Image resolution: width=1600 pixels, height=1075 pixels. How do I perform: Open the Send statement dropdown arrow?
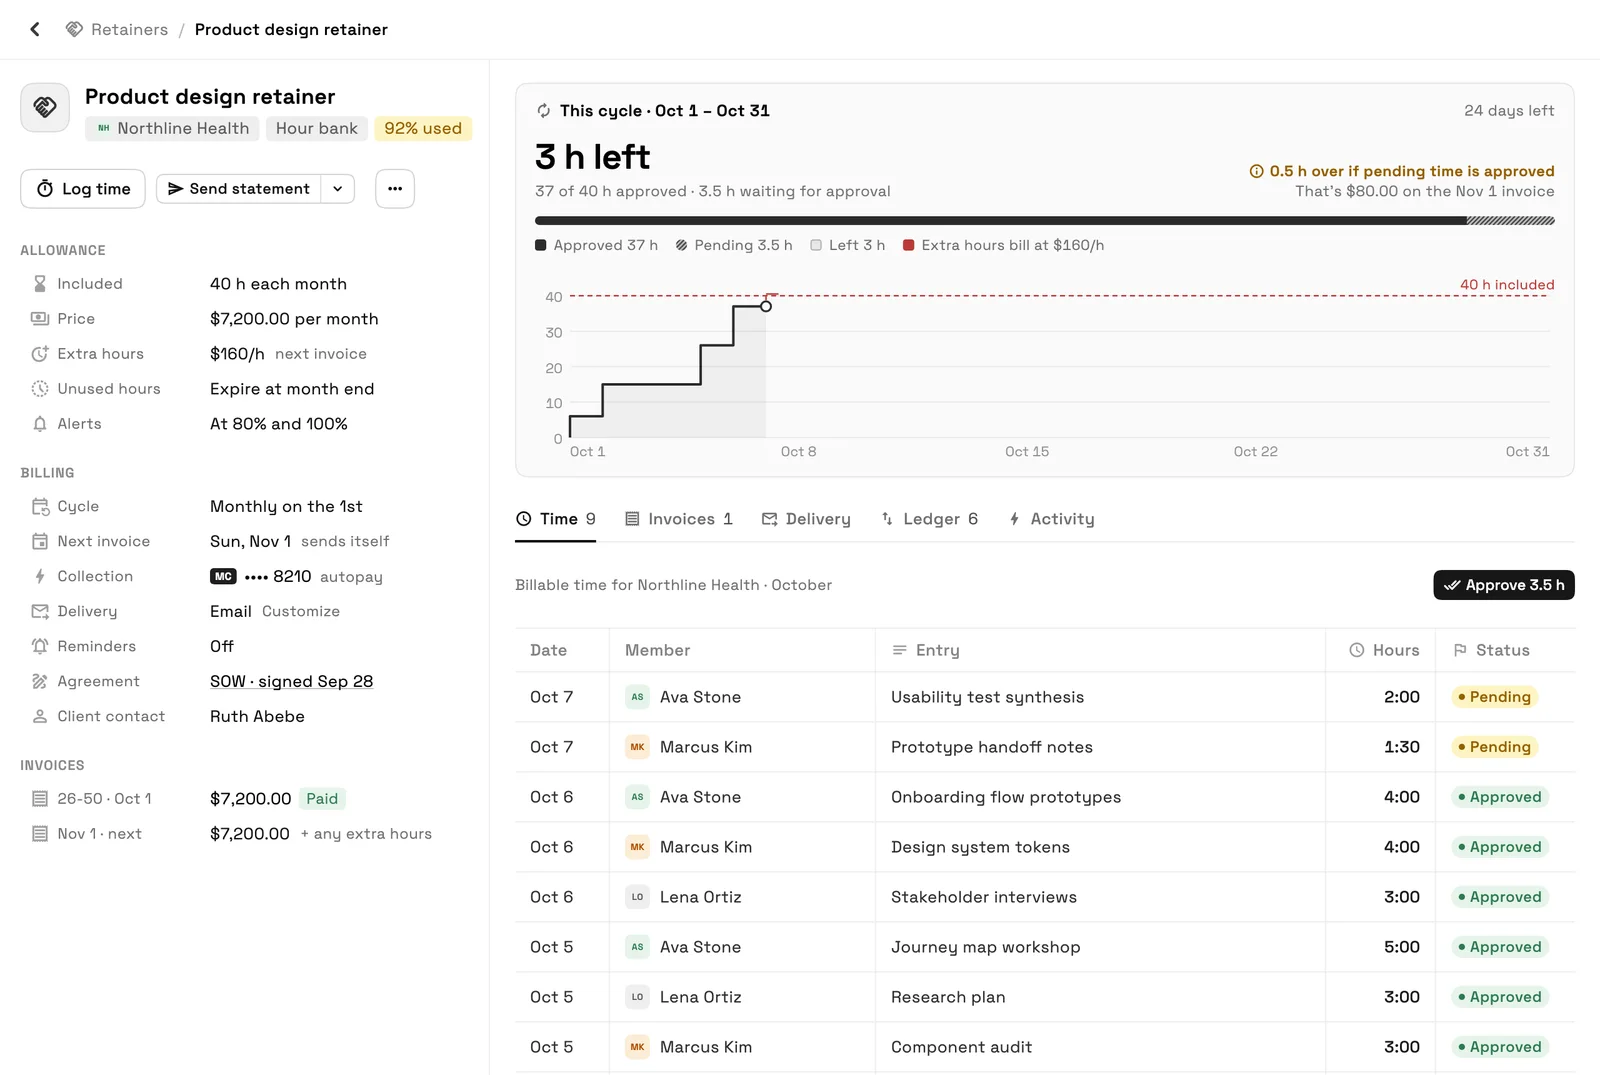tap(338, 189)
